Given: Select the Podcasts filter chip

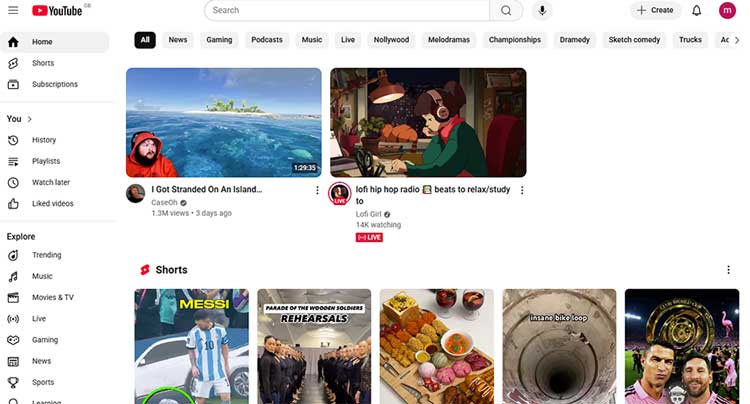Looking at the screenshot, I should pyautogui.click(x=266, y=40).
